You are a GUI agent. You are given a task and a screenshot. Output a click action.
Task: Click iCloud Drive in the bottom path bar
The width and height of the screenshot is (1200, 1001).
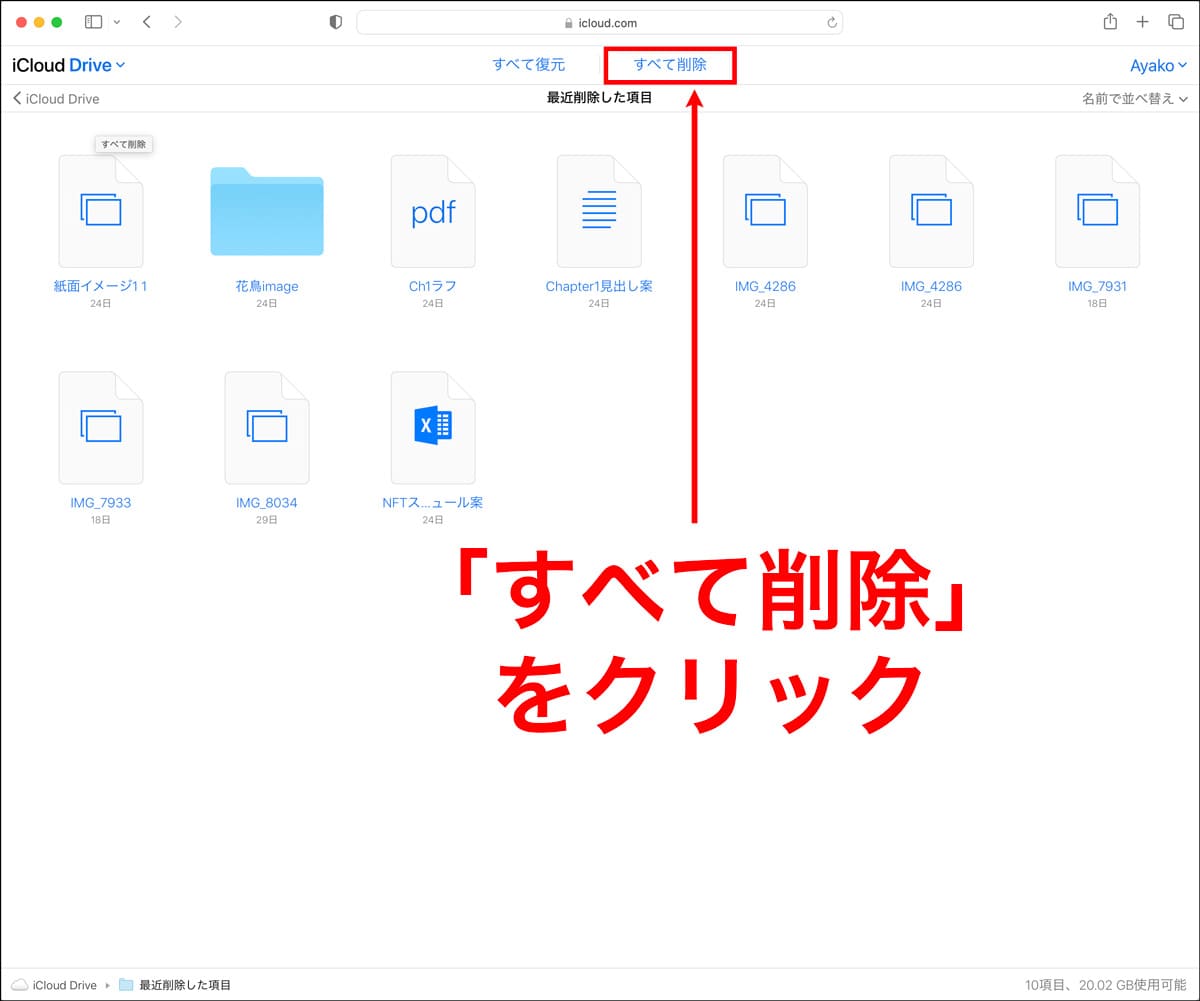65,985
